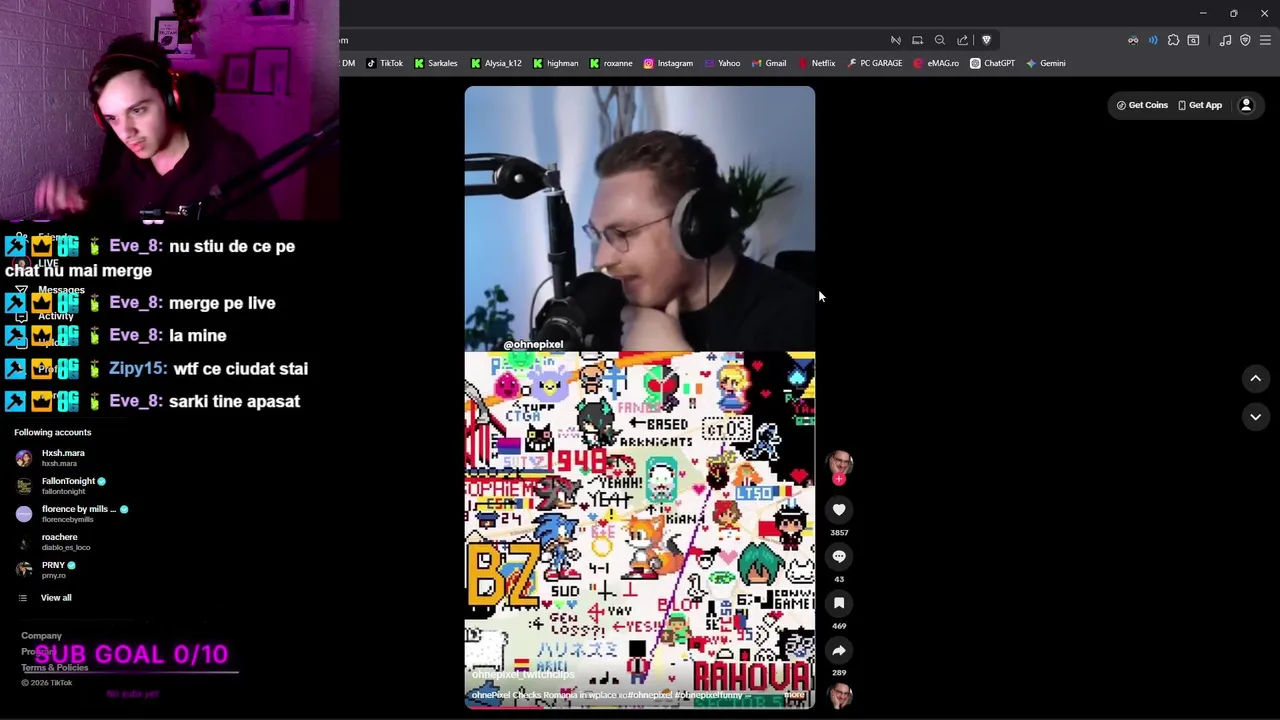Click @ohnepixel handle on video
Screen dimensions: 1280x720
(533, 344)
